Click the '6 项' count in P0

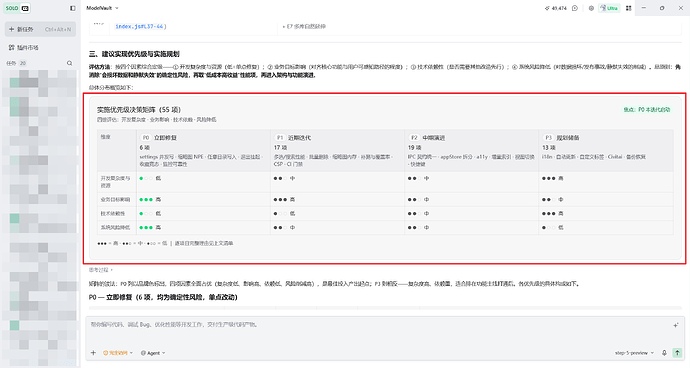(144, 147)
